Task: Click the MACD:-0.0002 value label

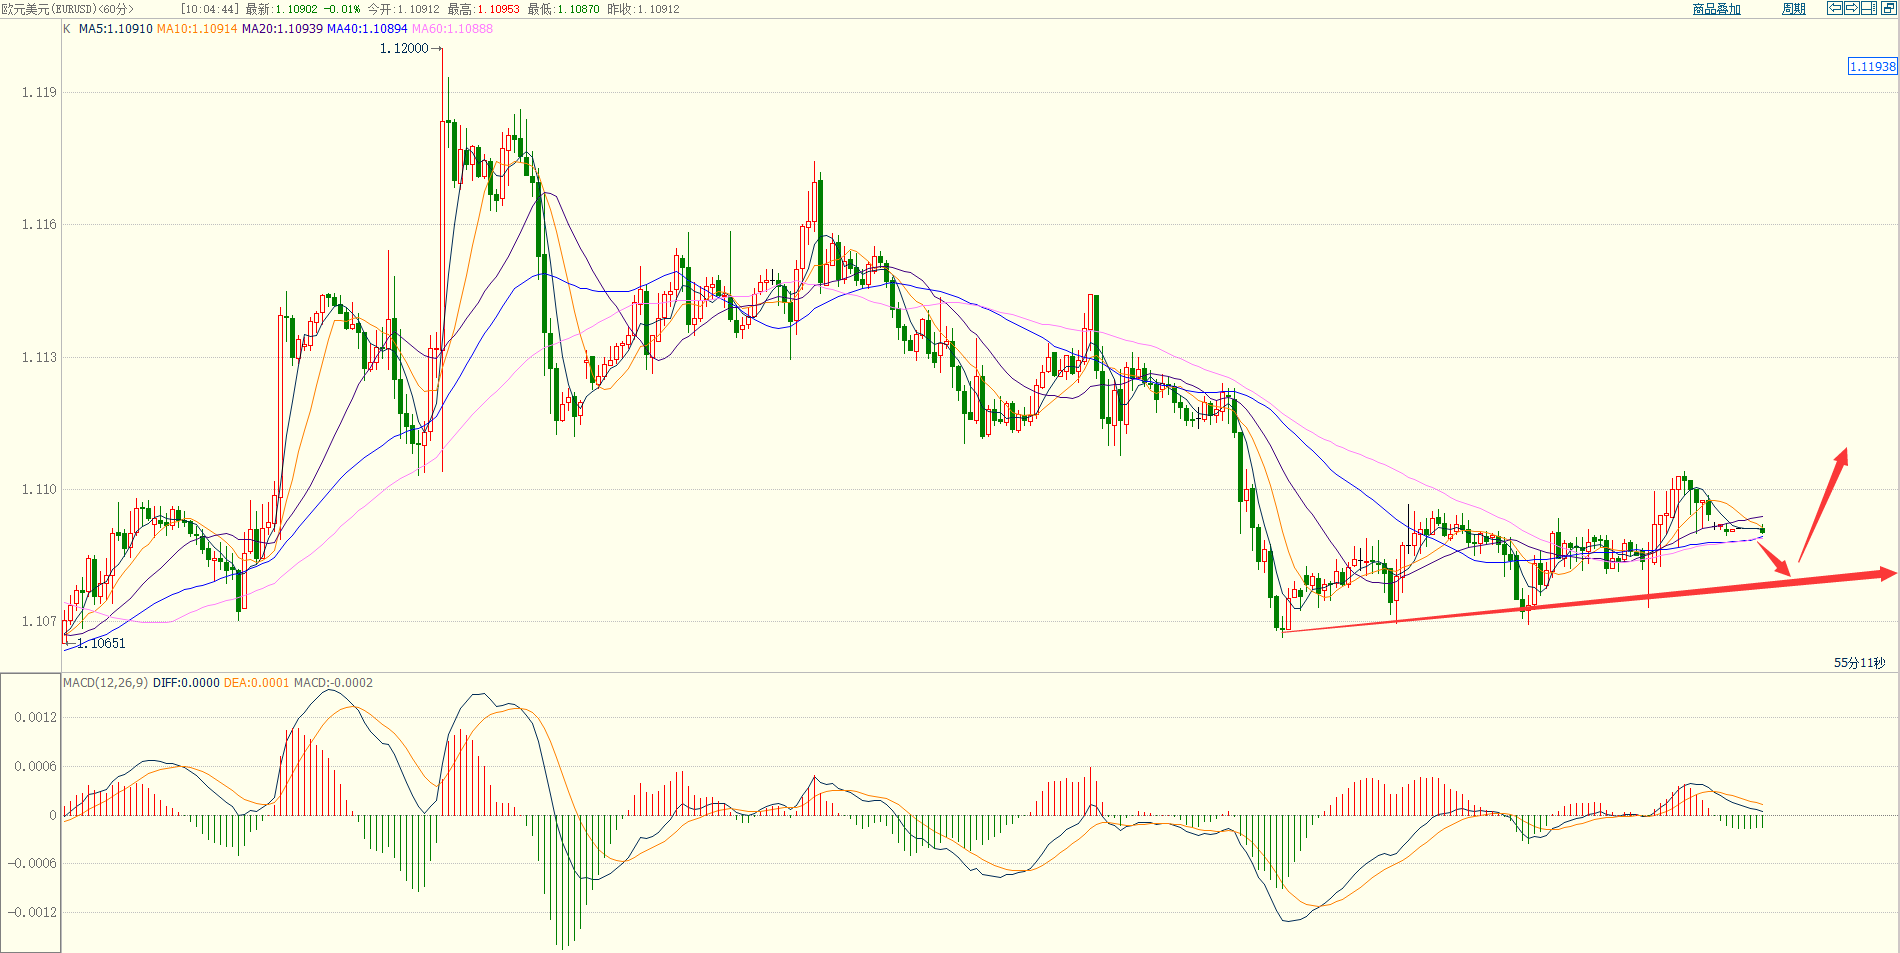Action: [x=333, y=683]
